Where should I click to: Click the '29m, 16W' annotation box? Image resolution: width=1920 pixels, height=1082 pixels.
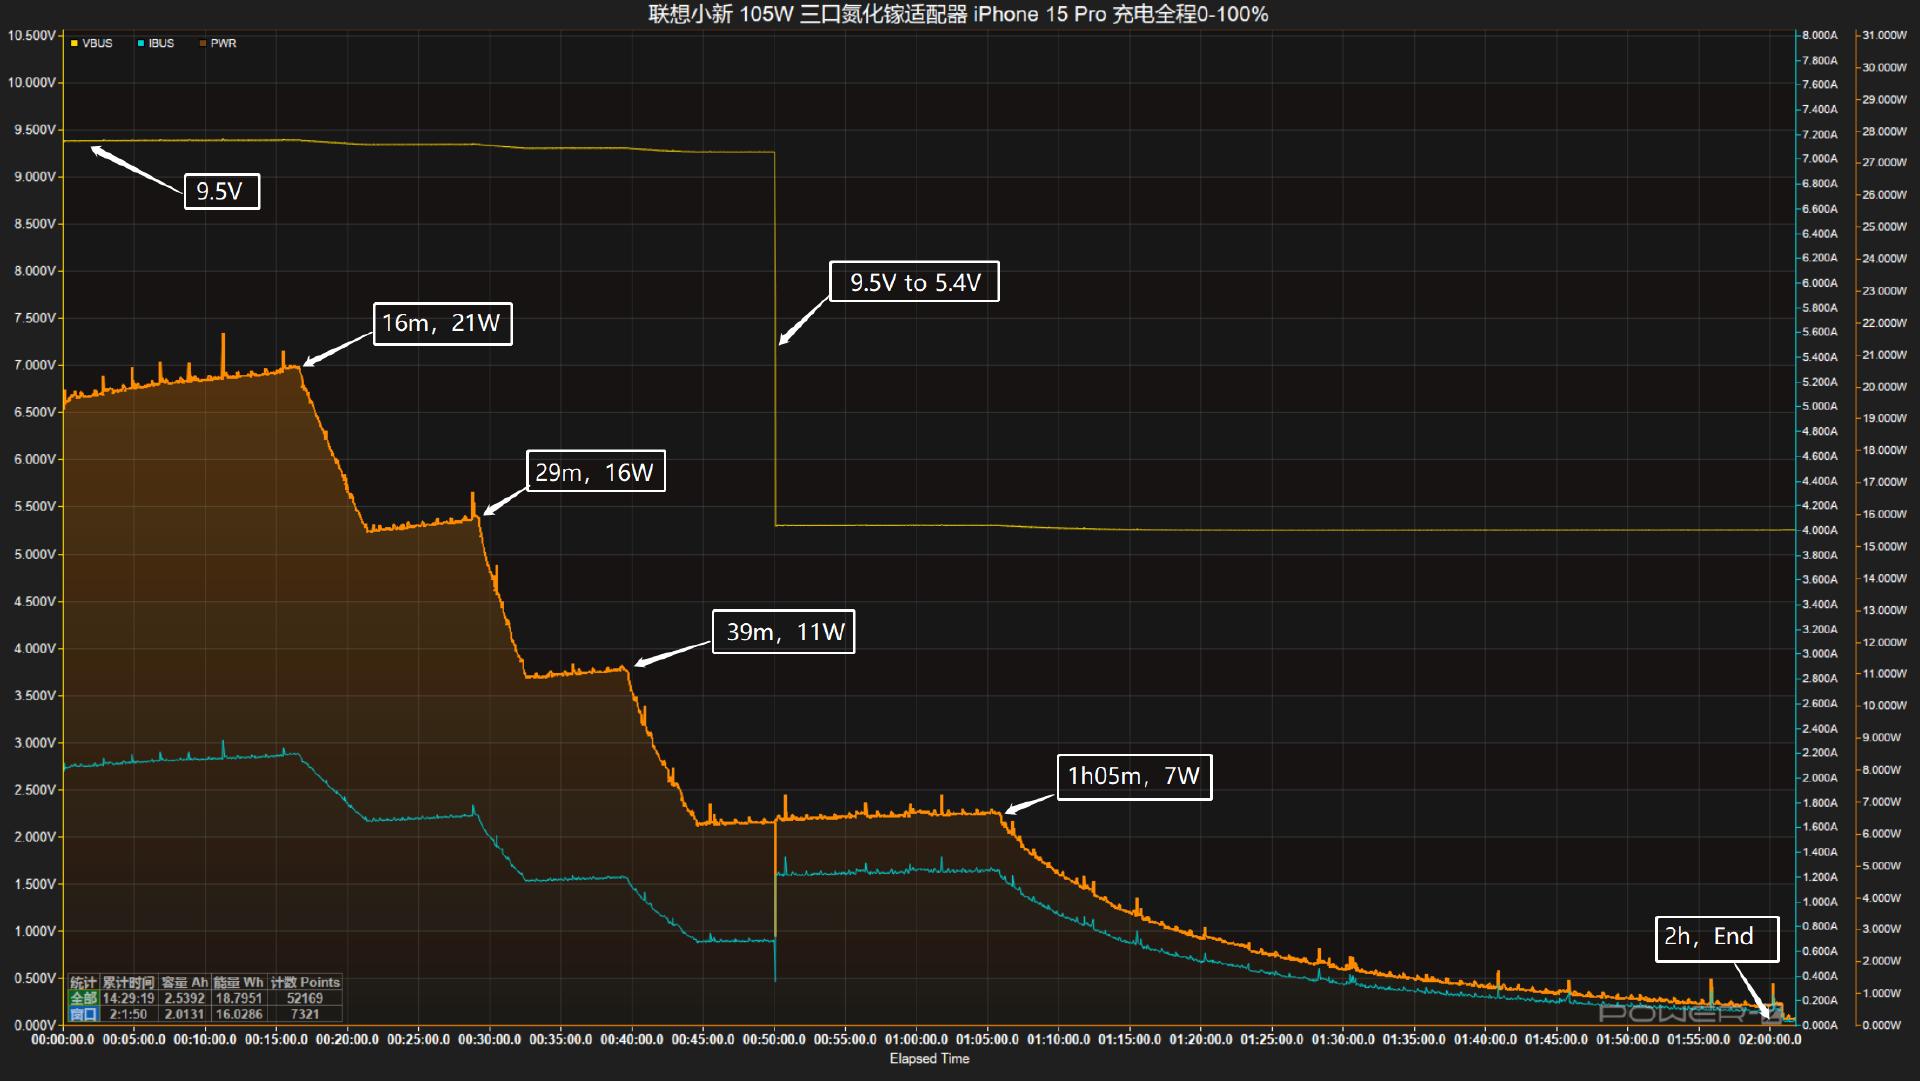coord(595,472)
